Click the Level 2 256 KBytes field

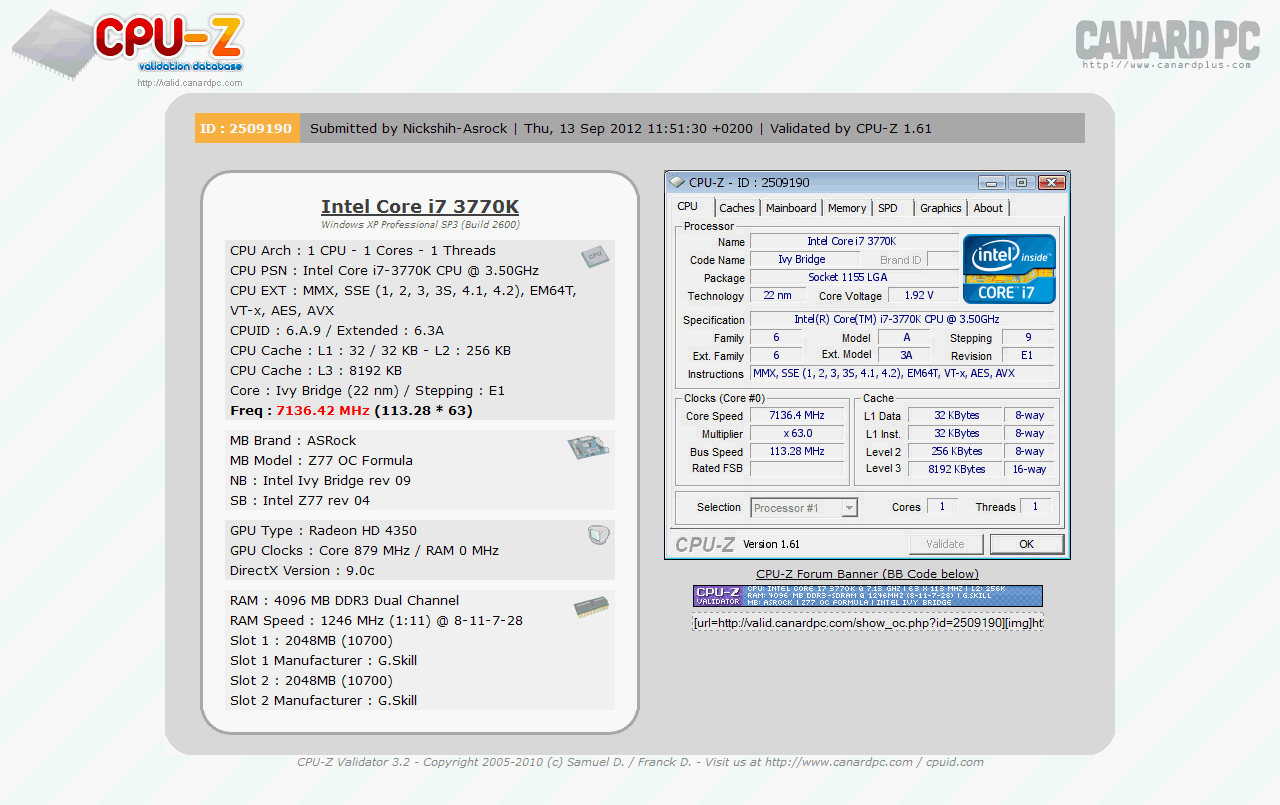click(955, 452)
